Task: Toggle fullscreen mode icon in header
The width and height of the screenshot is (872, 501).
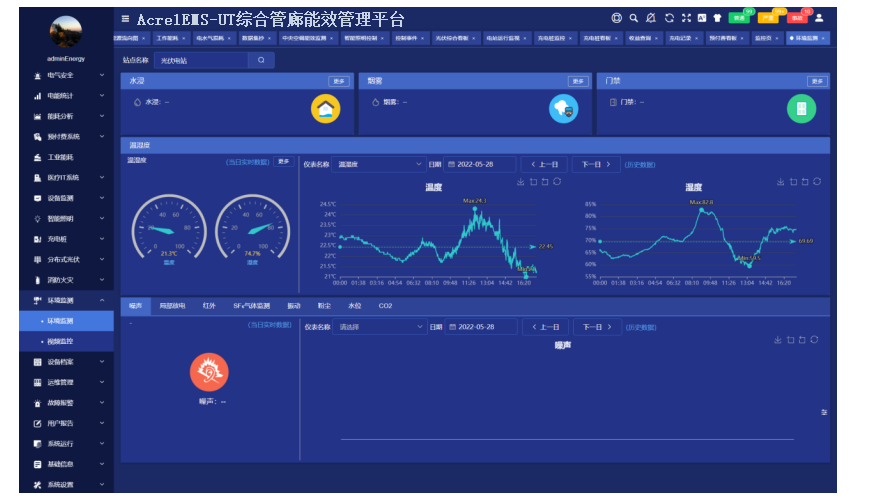Action: [x=686, y=18]
